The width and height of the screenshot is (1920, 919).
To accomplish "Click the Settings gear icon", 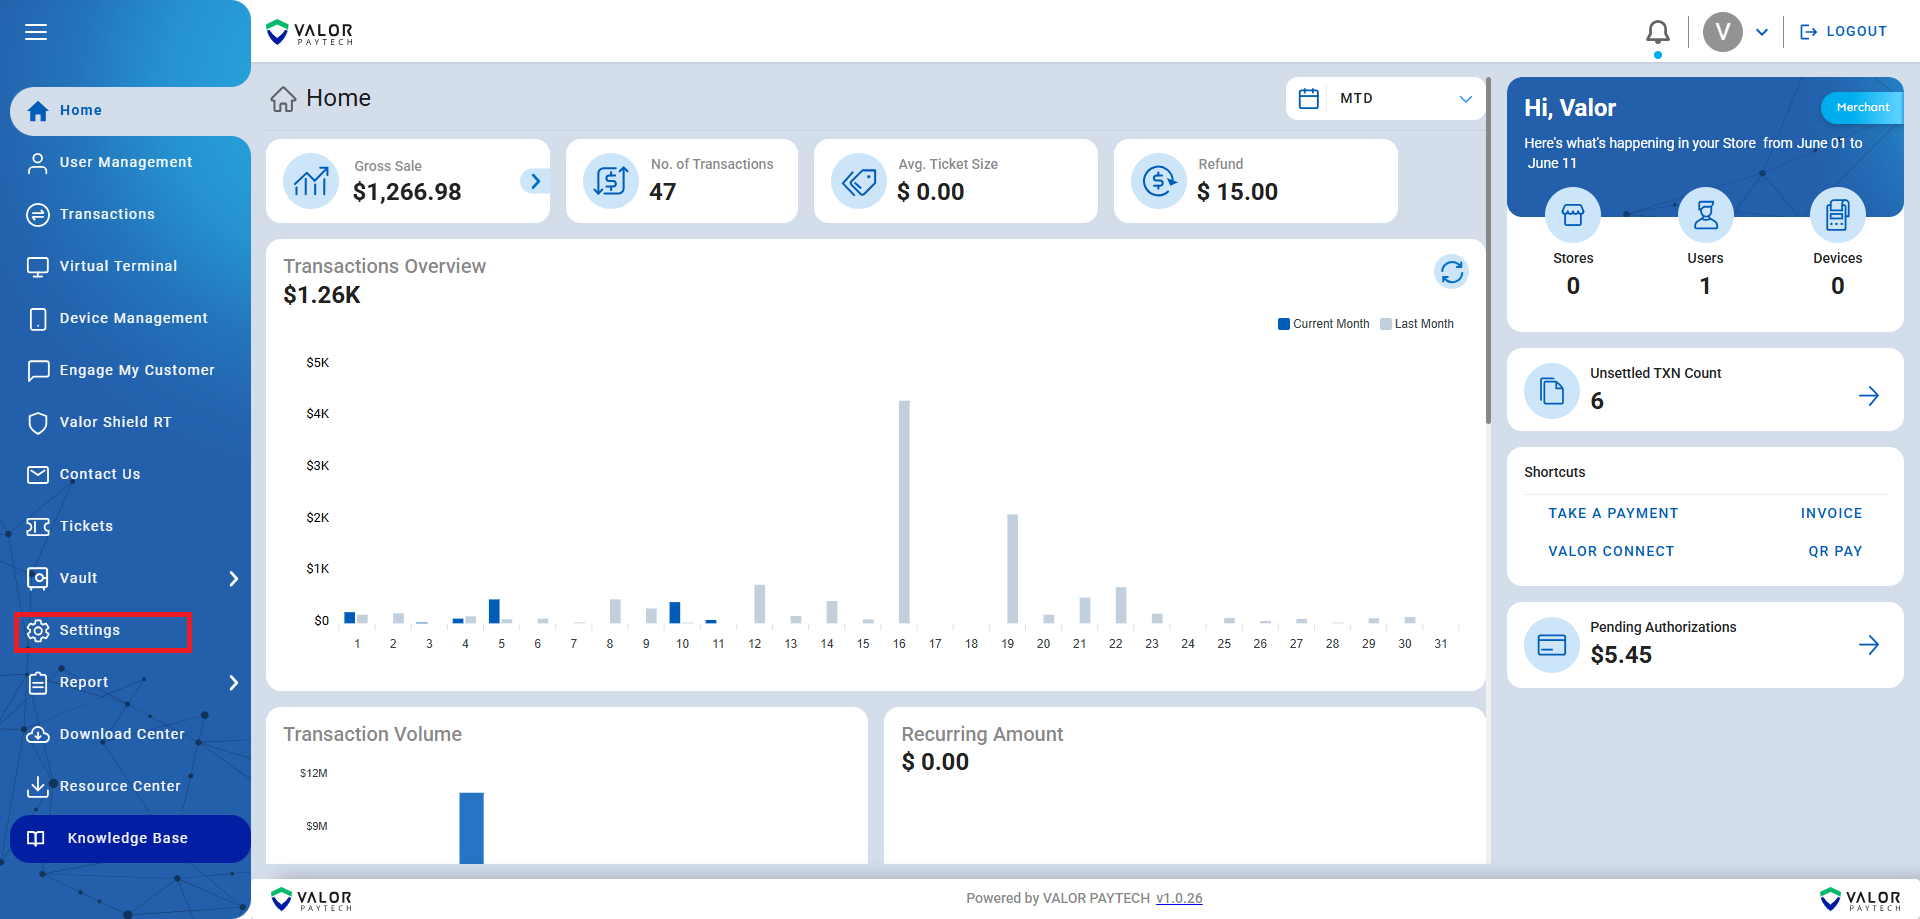I will click(x=38, y=631).
